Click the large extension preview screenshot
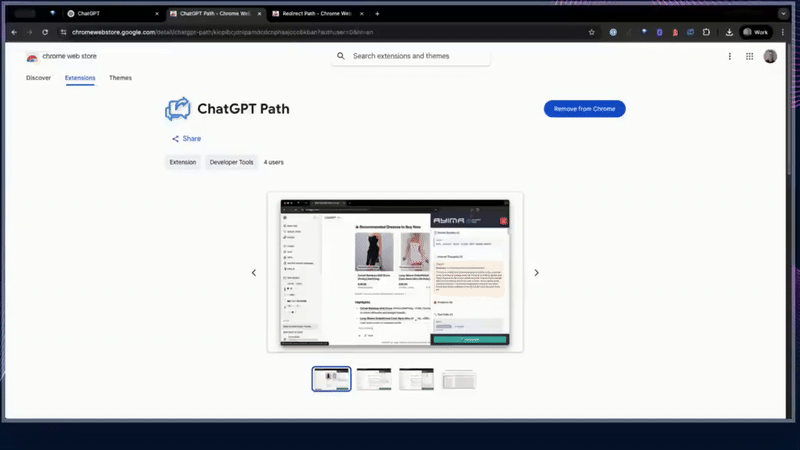The width and height of the screenshot is (800, 450). 395,272
